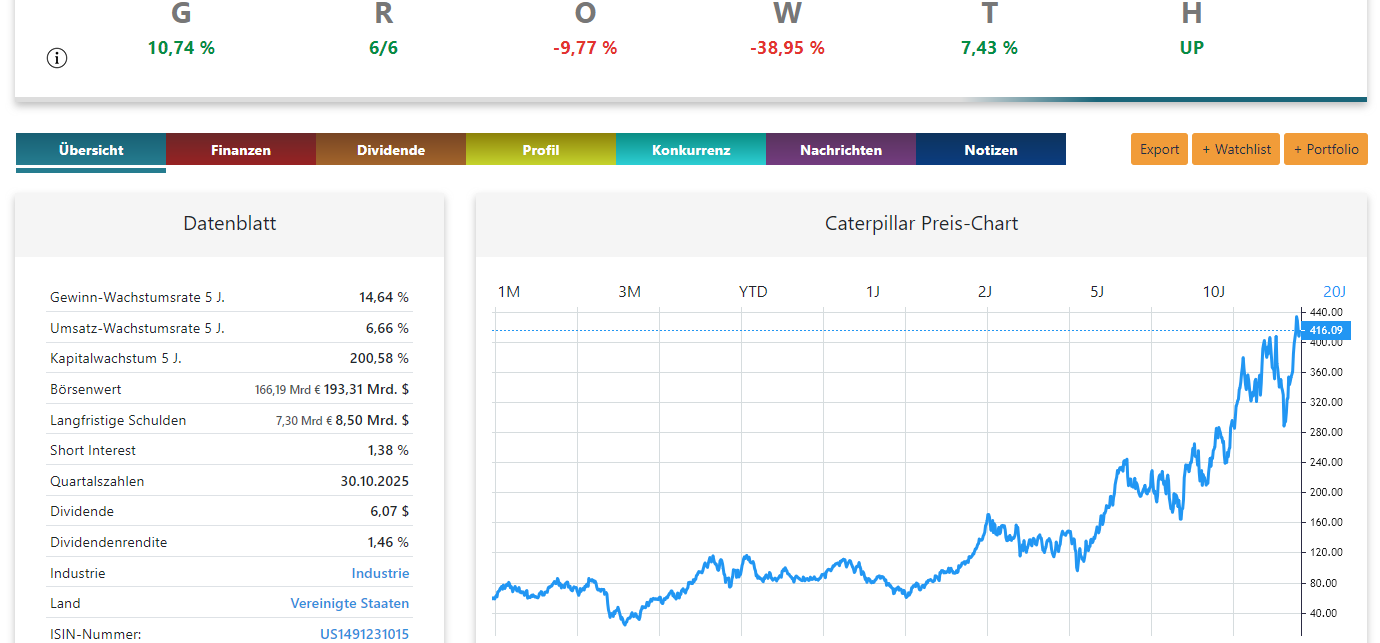Image resolution: width=1380 pixels, height=643 pixels.
Task: Select 5J chart range
Action: click(x=1097, y=292)
